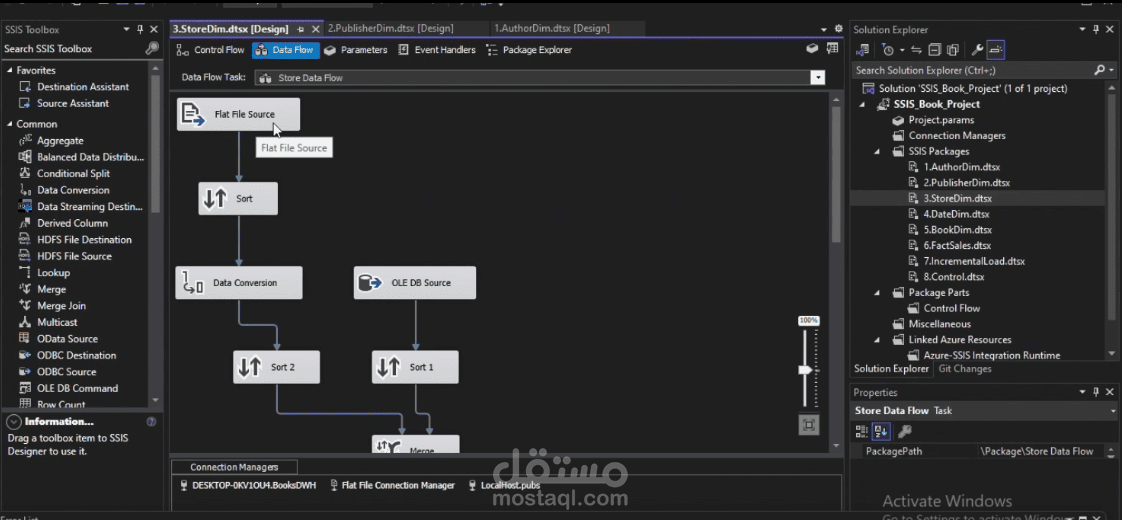
Task: Click the canvas zoom slider handle
Action: [806, 370]
